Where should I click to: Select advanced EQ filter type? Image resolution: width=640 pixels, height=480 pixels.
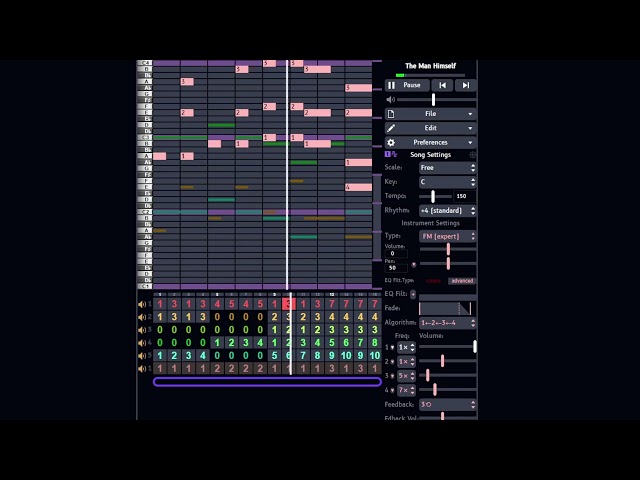[x=462, y=281]
